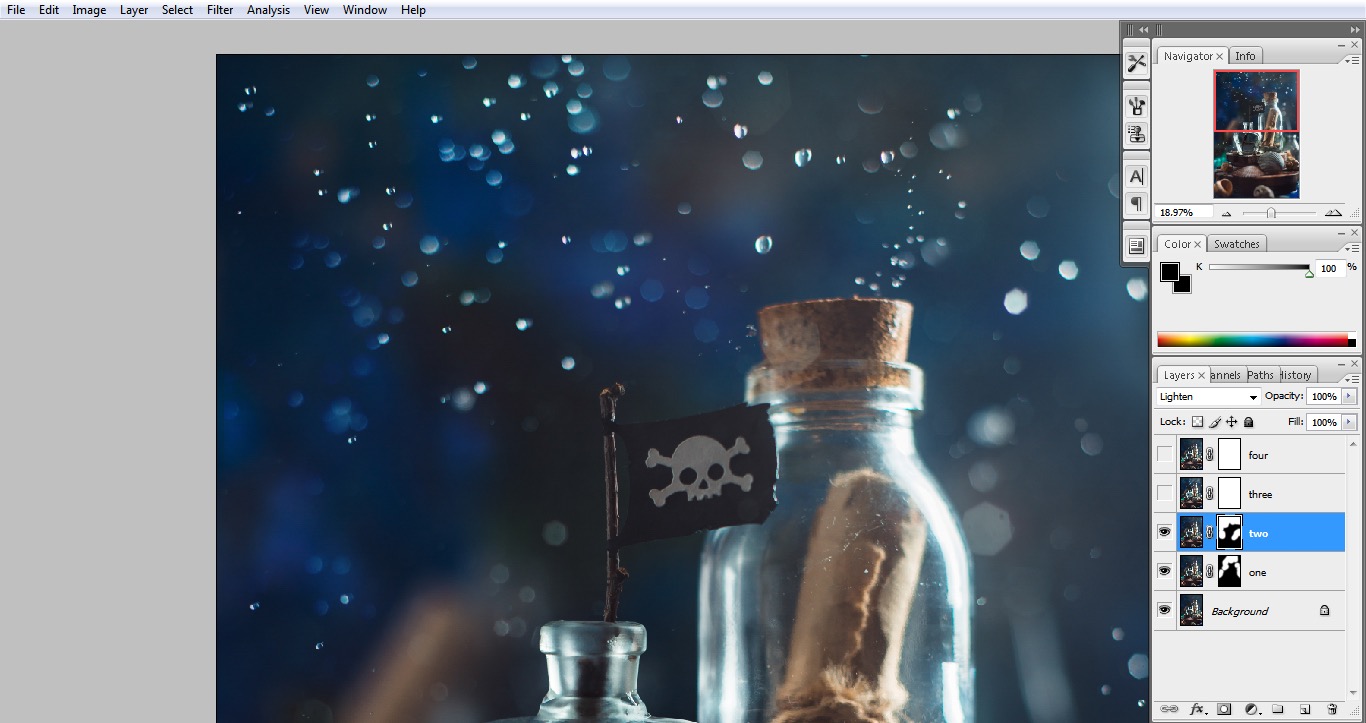The height and width of the screenshot is (723, 1366).
Task: Create a new layer group icon
Action: pyautogui.click(x=1278, y=709)
